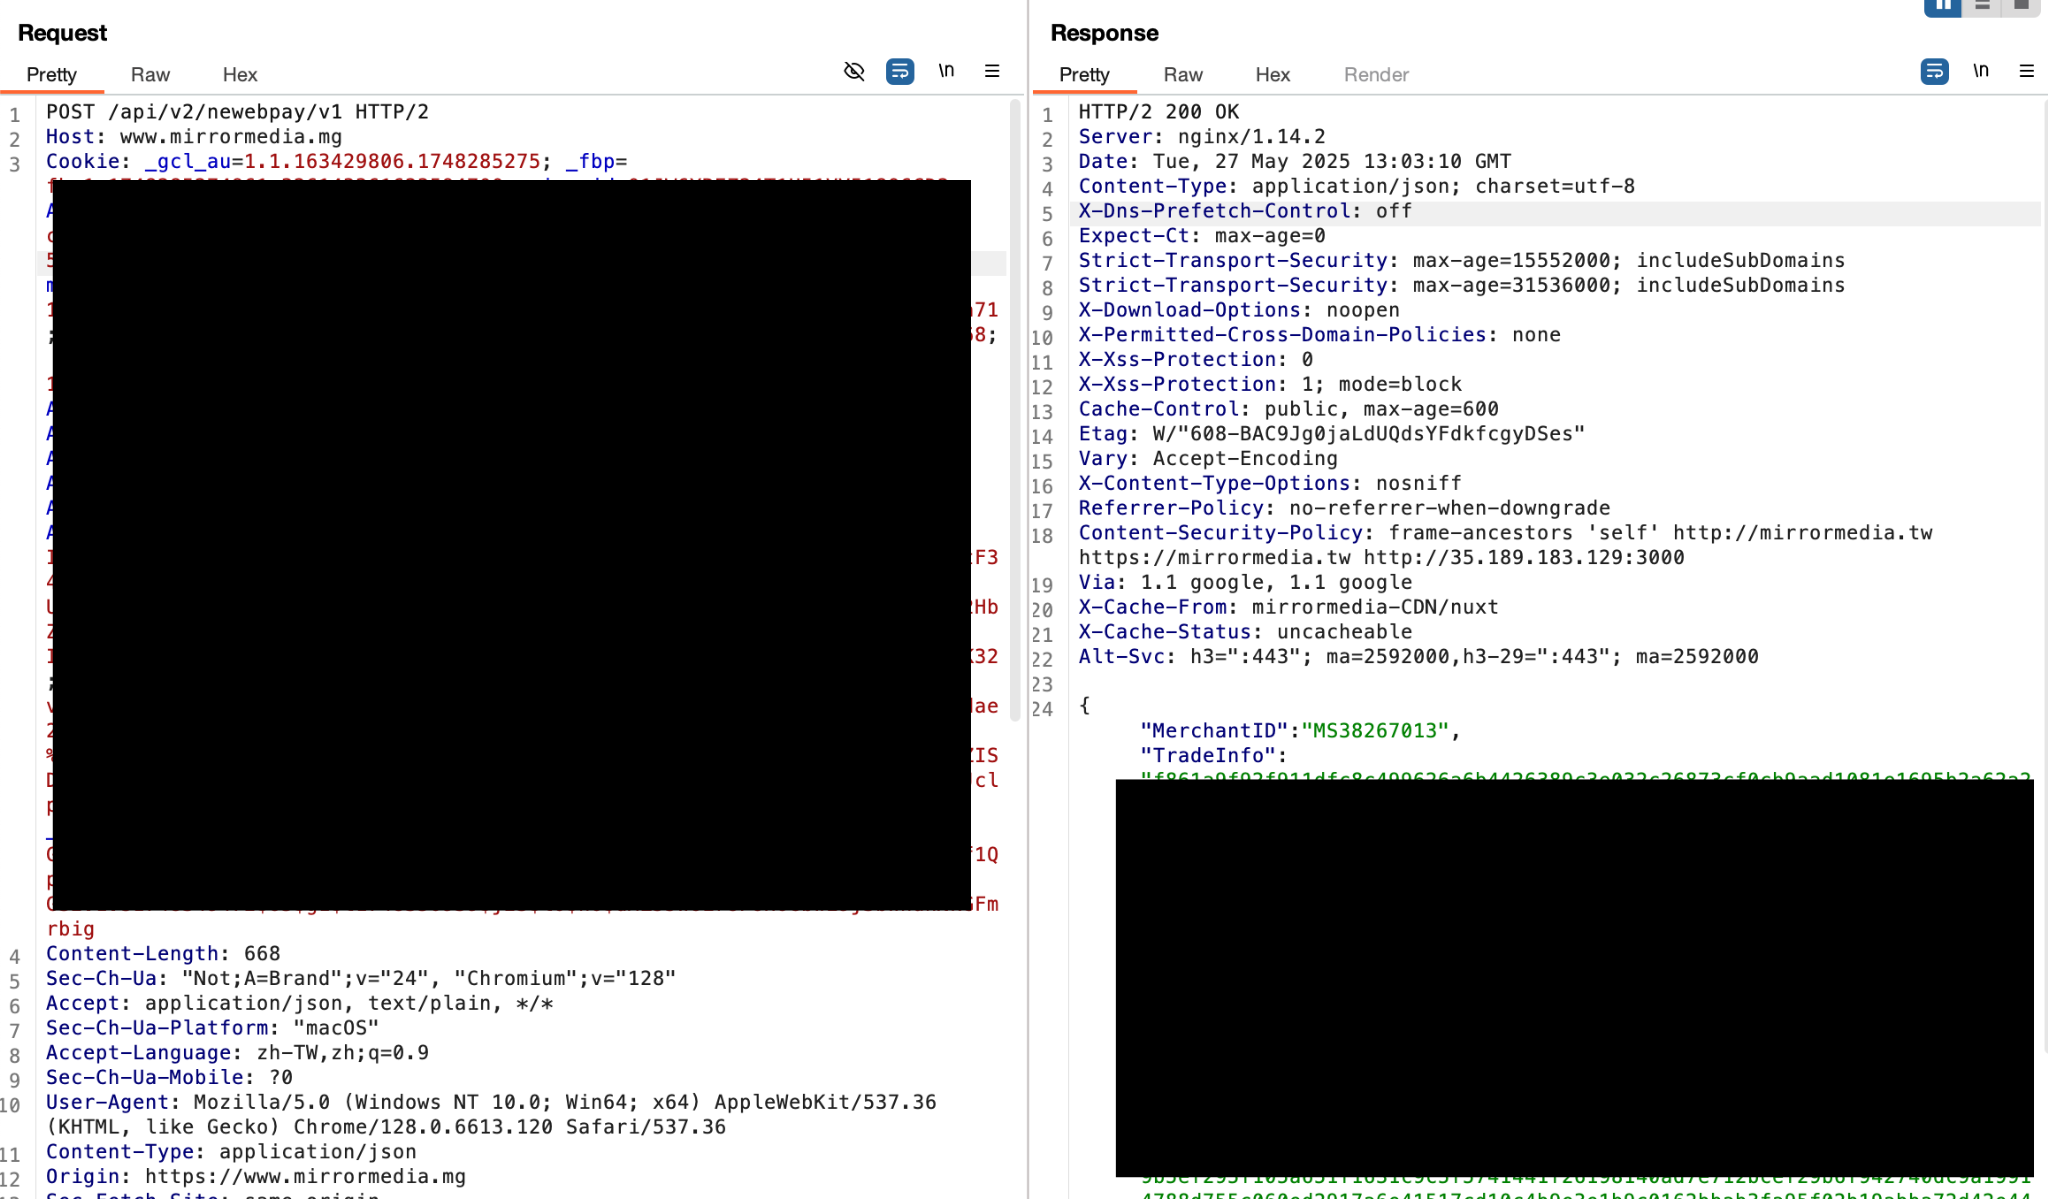Click the 'X-Xss-Protection: 0' header
The width and height of the screenshot is (2048, 1199).
pos(1196,360)
